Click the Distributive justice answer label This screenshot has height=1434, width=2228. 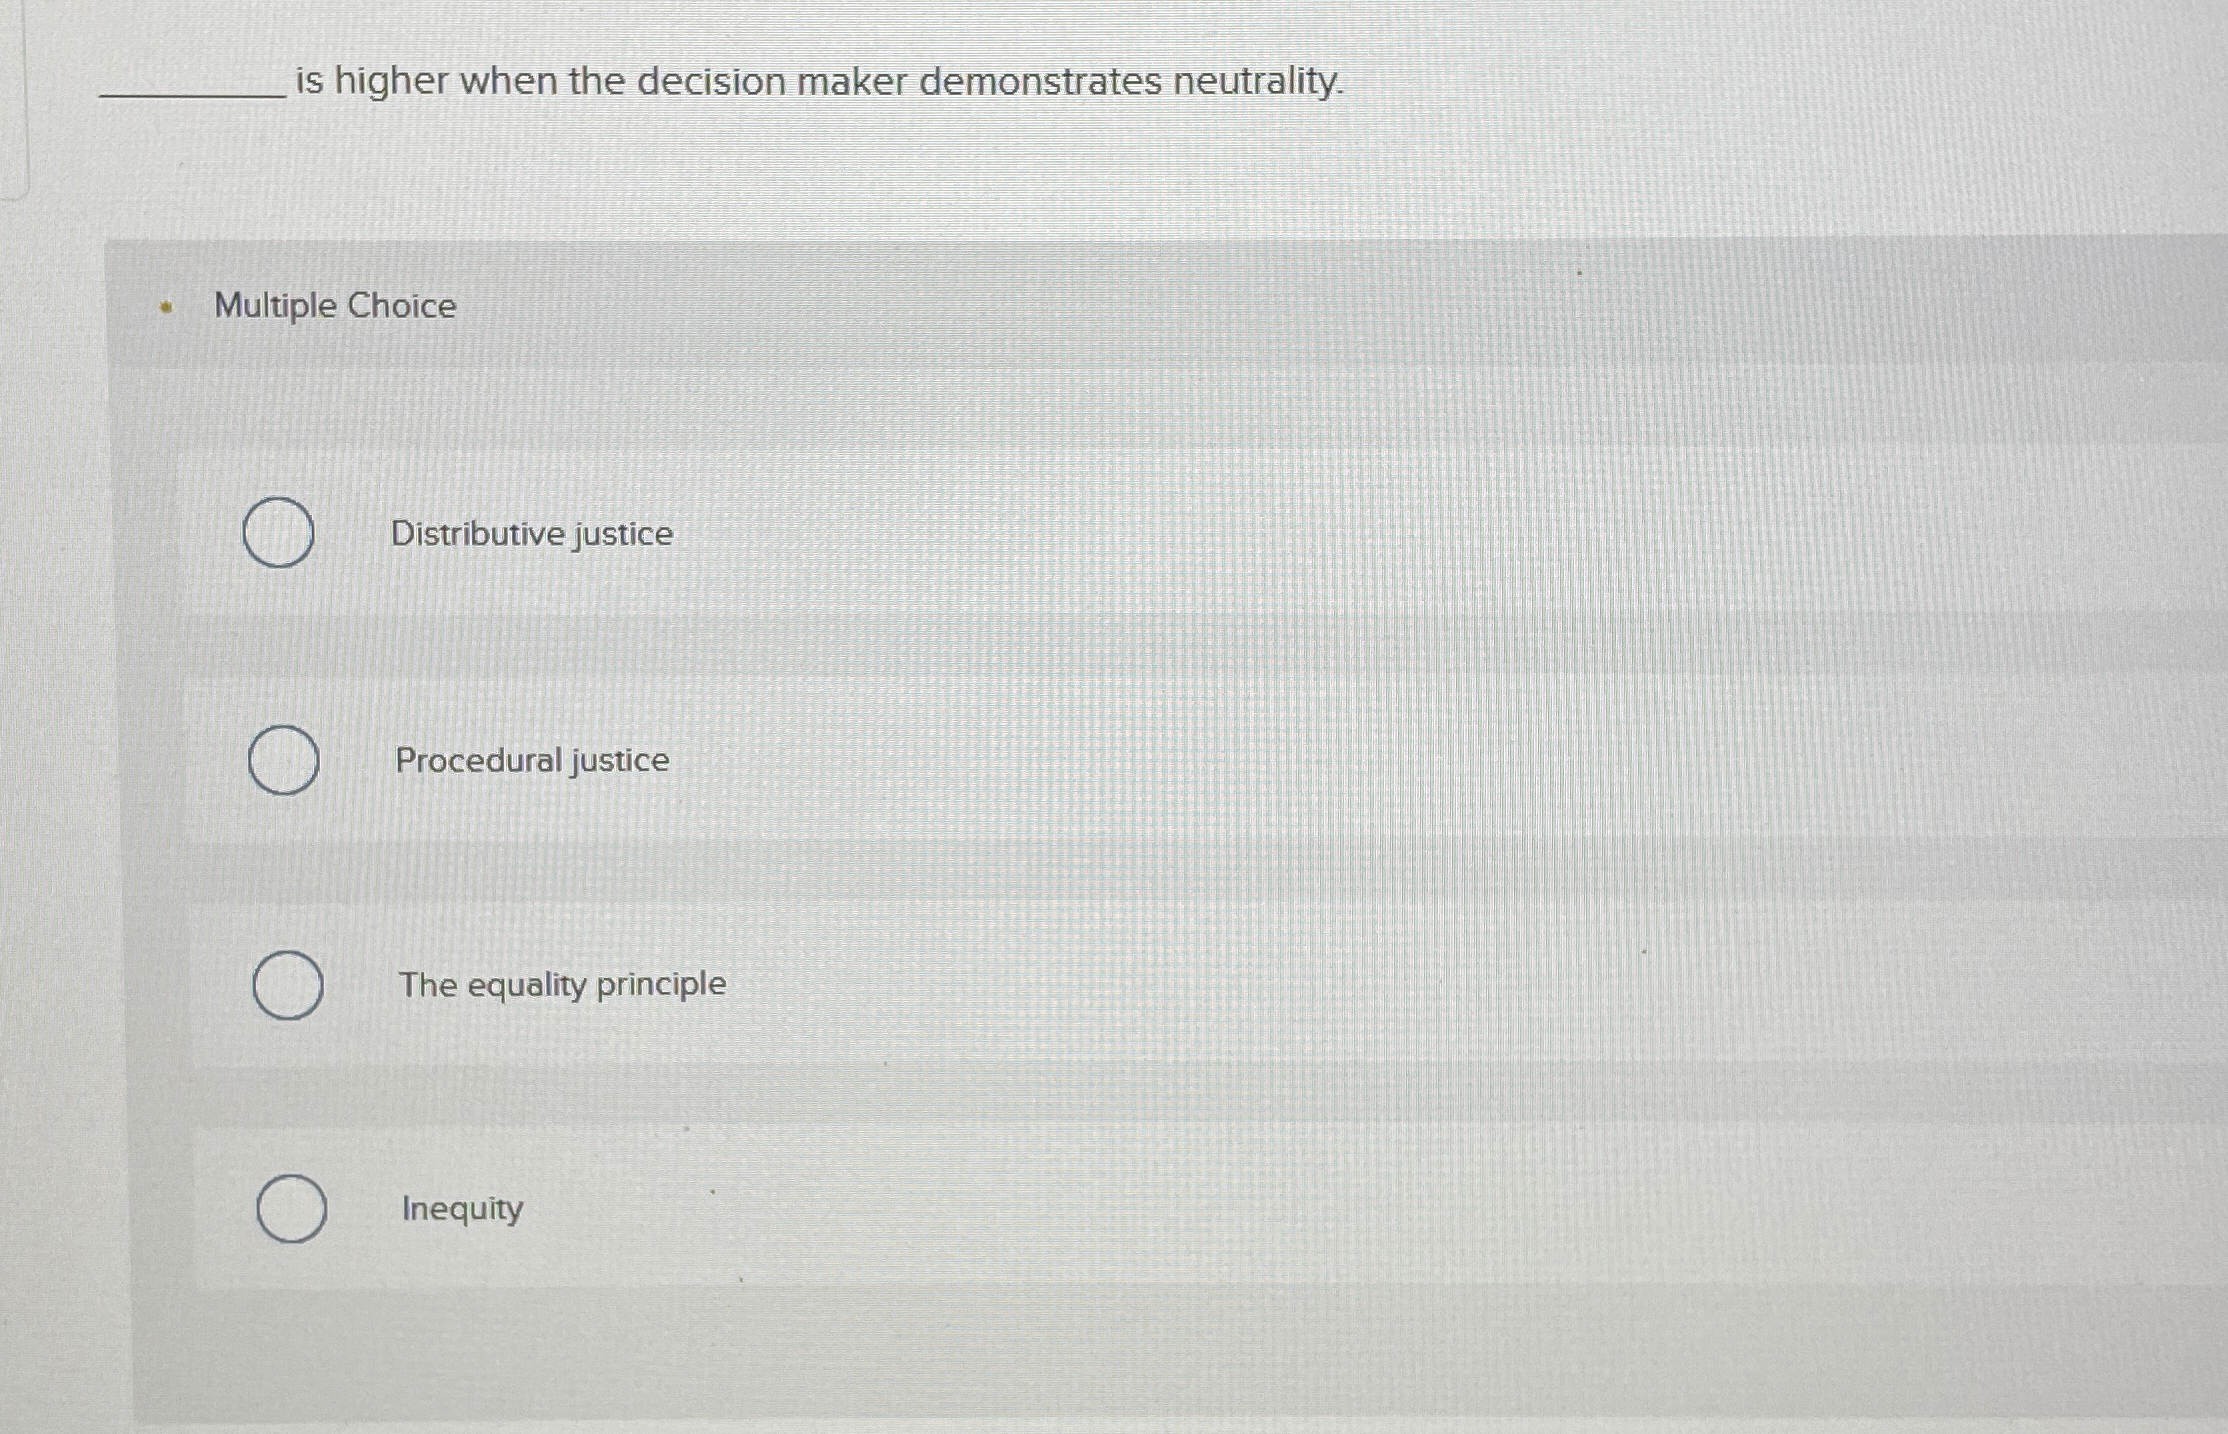(x=533, y=533)
